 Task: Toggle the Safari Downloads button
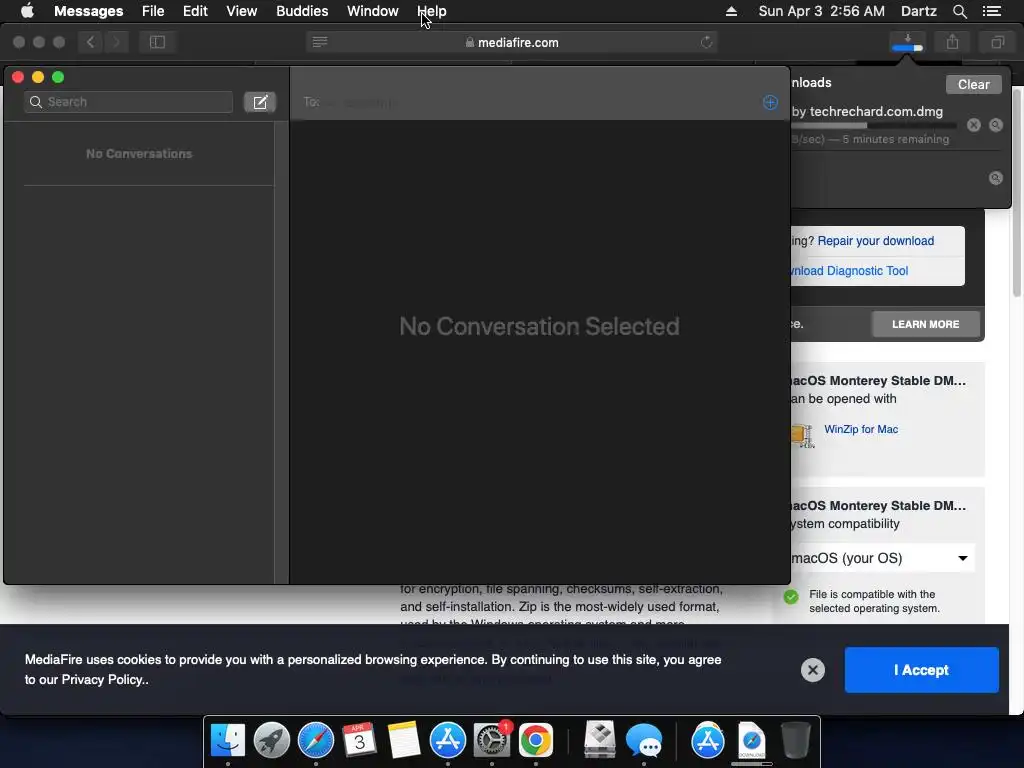click(907, 42)
